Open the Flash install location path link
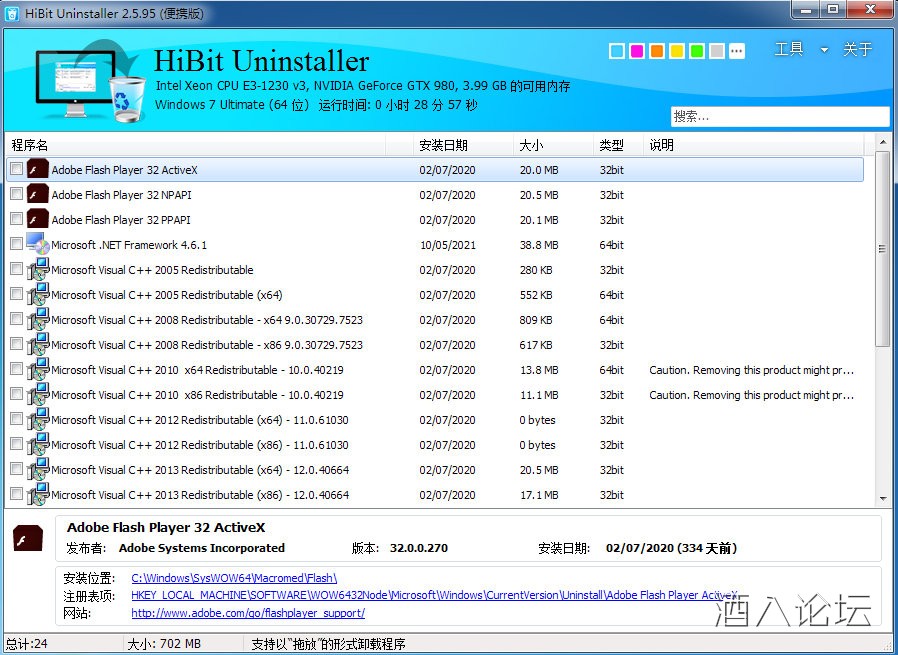This screenshot has width=898, height=655. [x=234, y=578]
